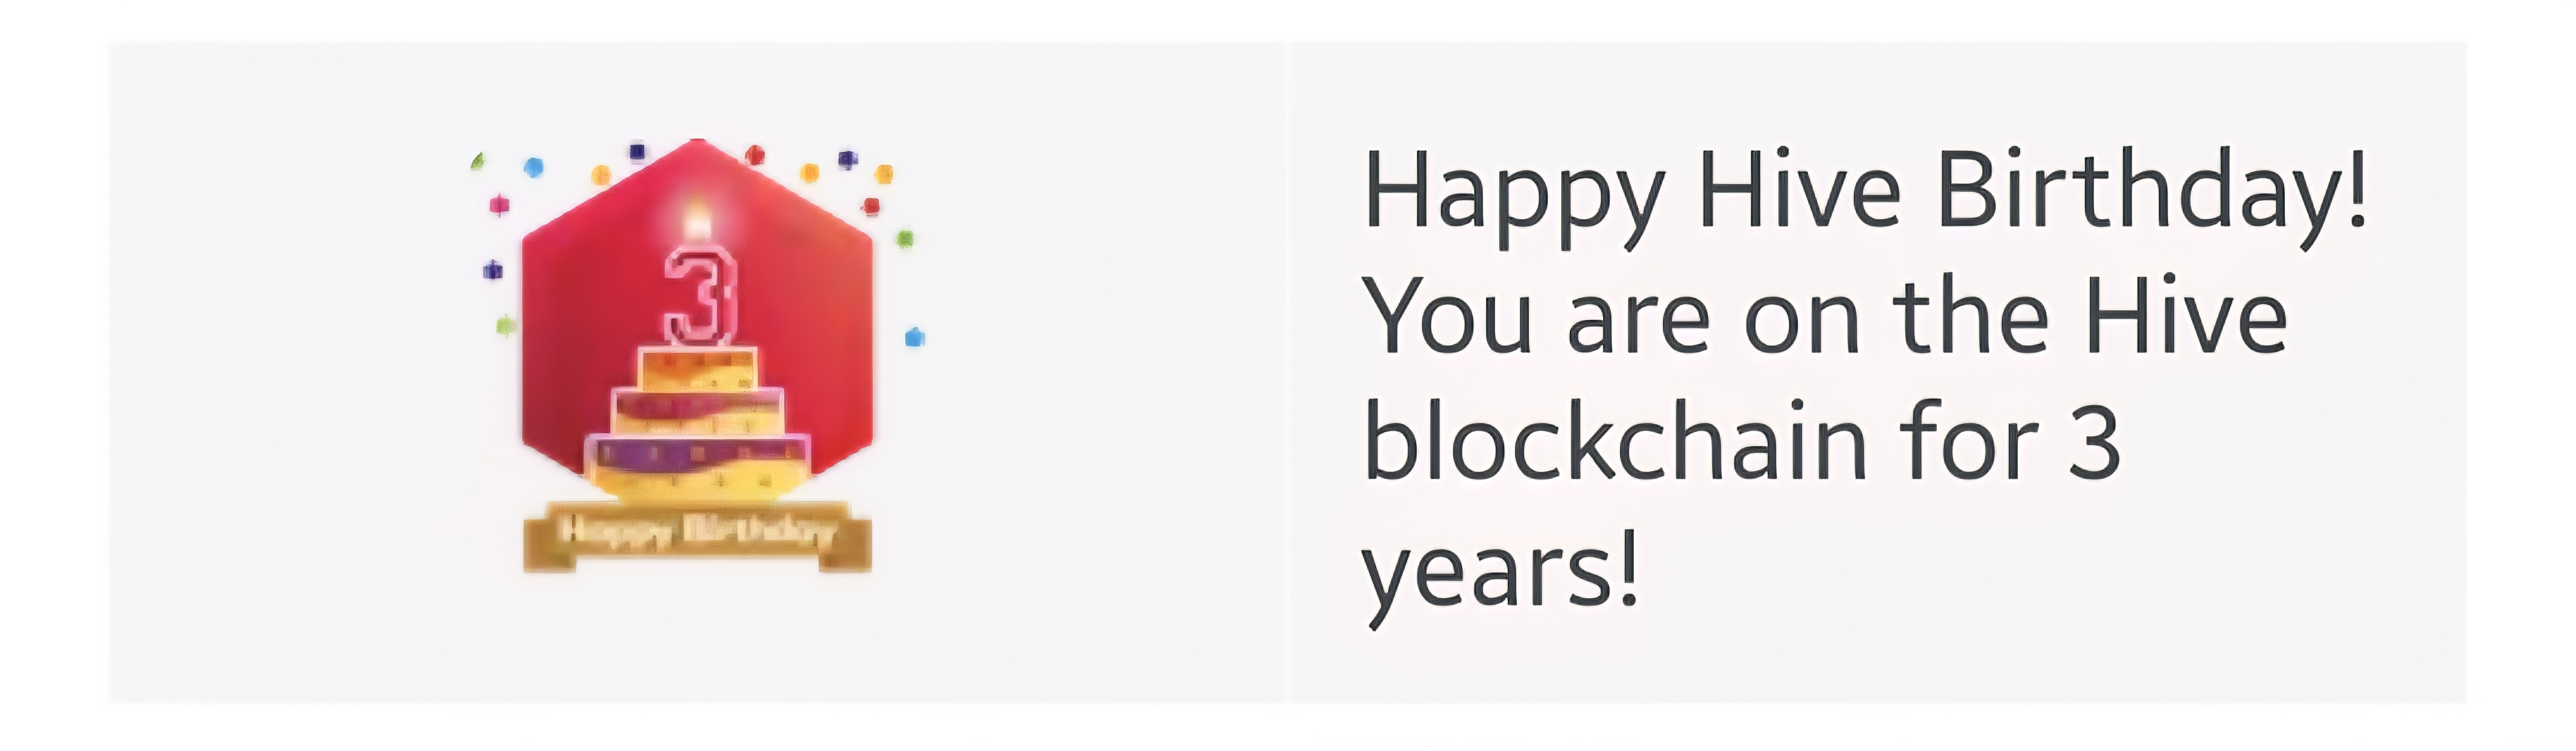Click the "blockchain for 3" text line

click(1741, 442)
